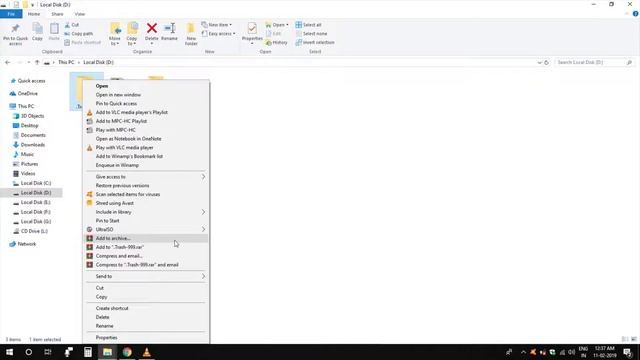The height and width of the screenshot is (360, 640).
Task: Switch to the Home ribbon tab
Action: [34, 14]
